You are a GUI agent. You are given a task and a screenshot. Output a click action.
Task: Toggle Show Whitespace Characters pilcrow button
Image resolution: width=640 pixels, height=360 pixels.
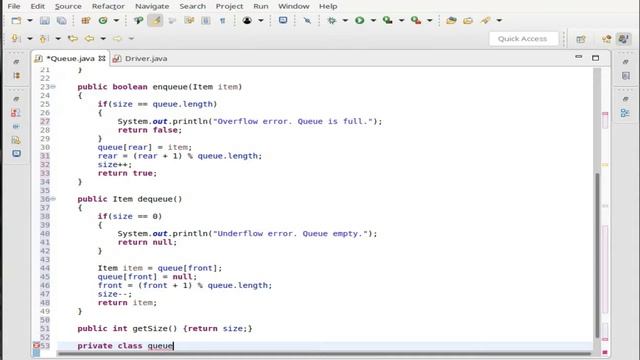222,20
